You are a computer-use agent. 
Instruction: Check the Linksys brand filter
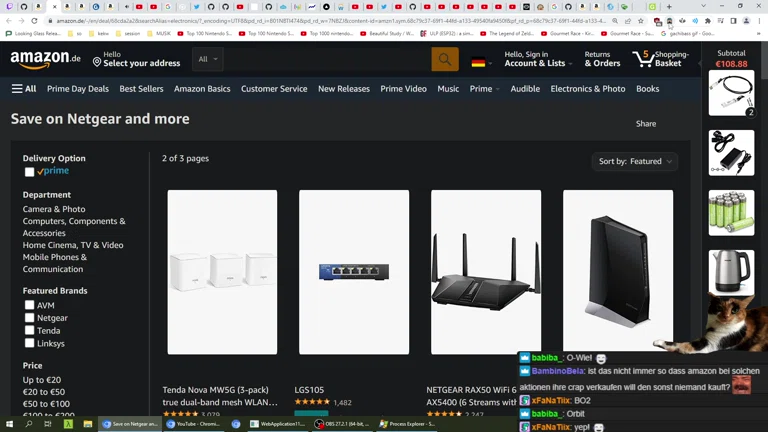[29, 343]
